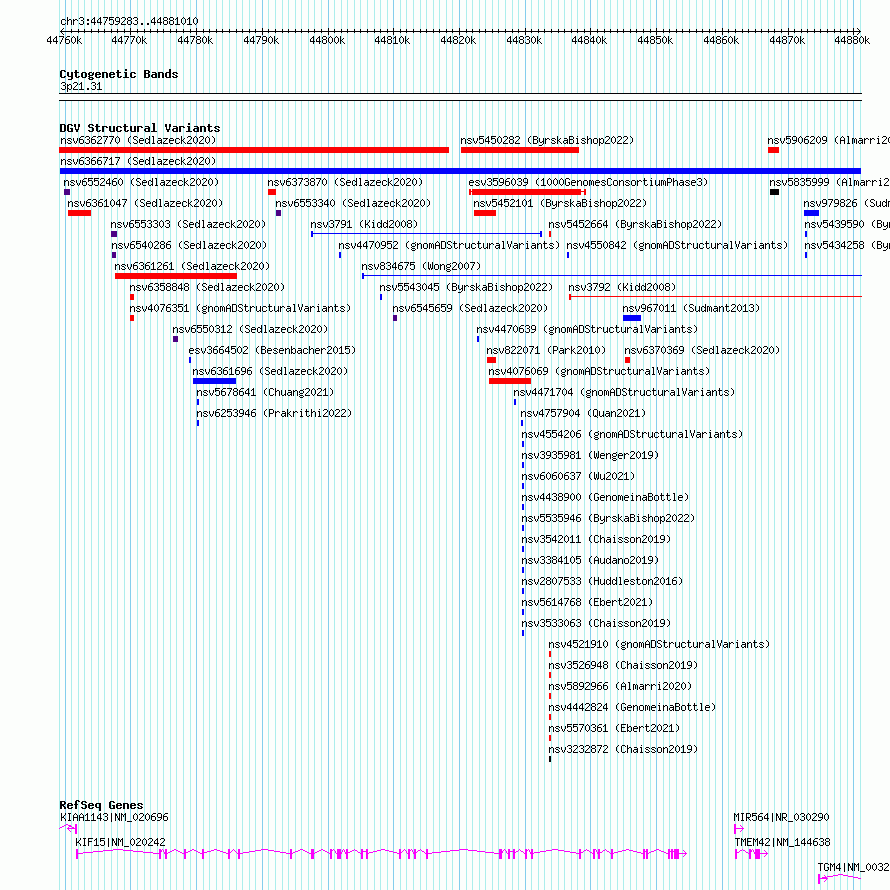Open nsv4076351 (gnomADStructuralVariants) variant
The height and width of the screenshot is (890, 890).
(241, 308)
